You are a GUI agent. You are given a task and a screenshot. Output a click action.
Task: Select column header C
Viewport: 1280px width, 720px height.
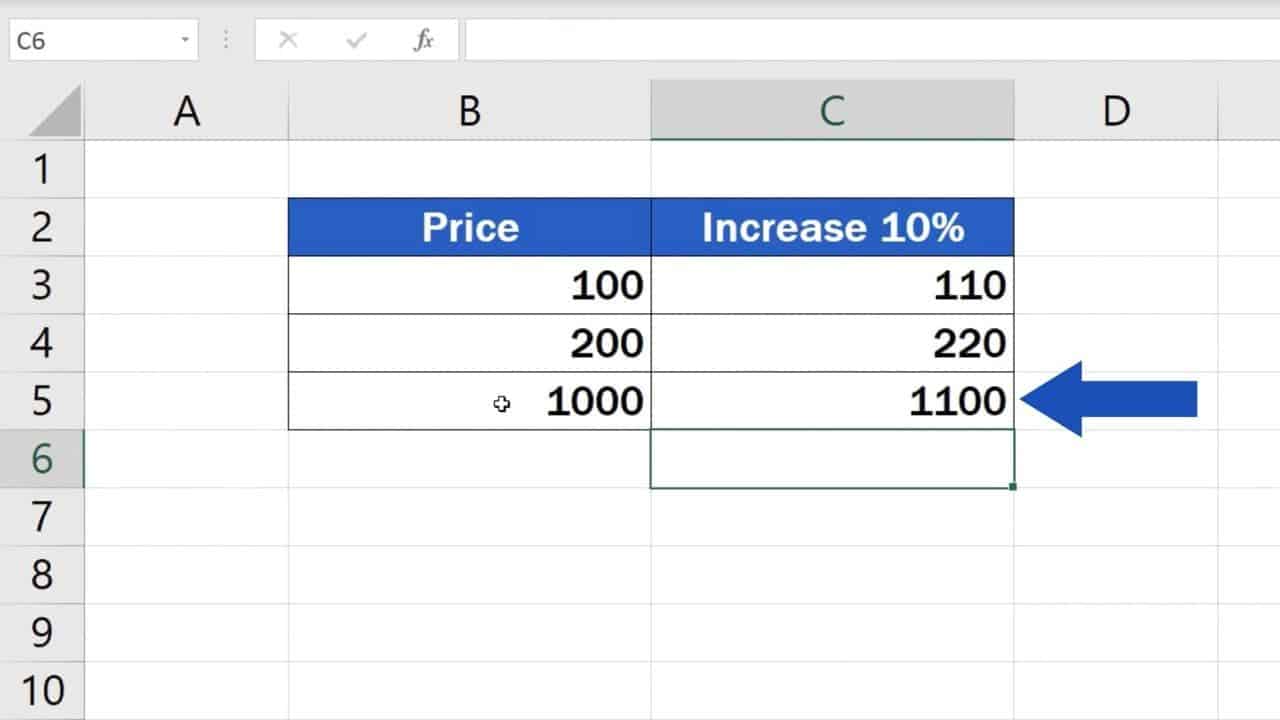[833, 110]
